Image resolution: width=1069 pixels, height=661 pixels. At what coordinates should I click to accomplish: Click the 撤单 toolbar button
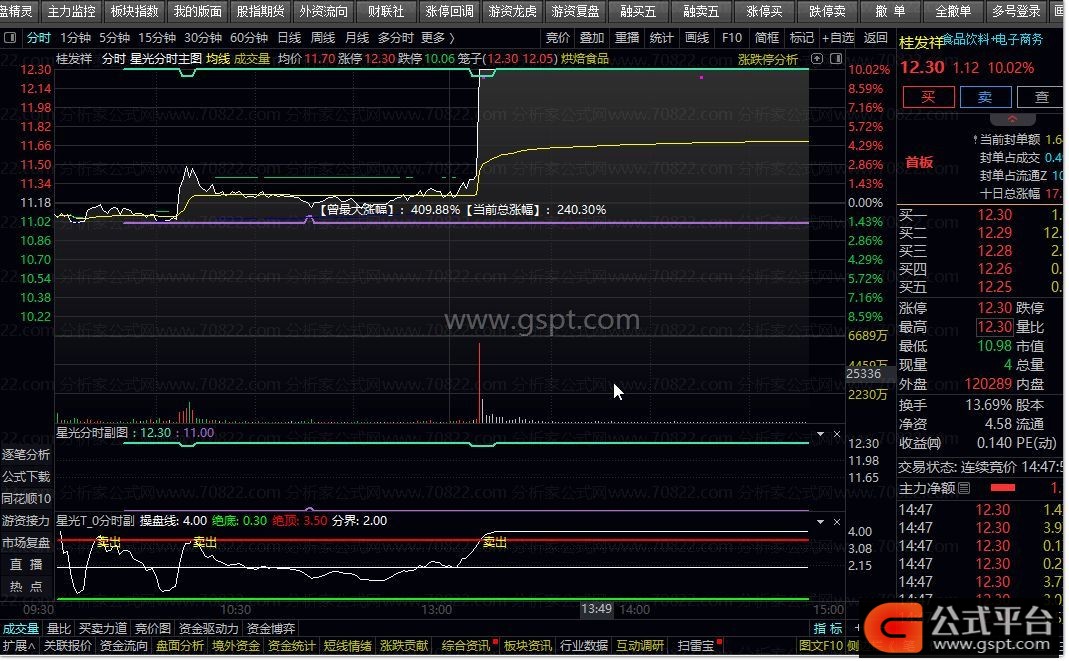[x=890, y=12]
